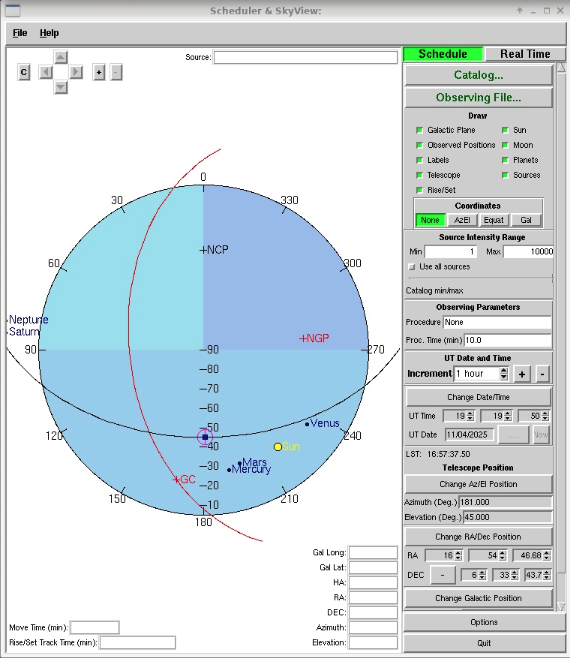
Task: Toggle the Galactic Plane draw checkbox
Action: pos(419,130)
